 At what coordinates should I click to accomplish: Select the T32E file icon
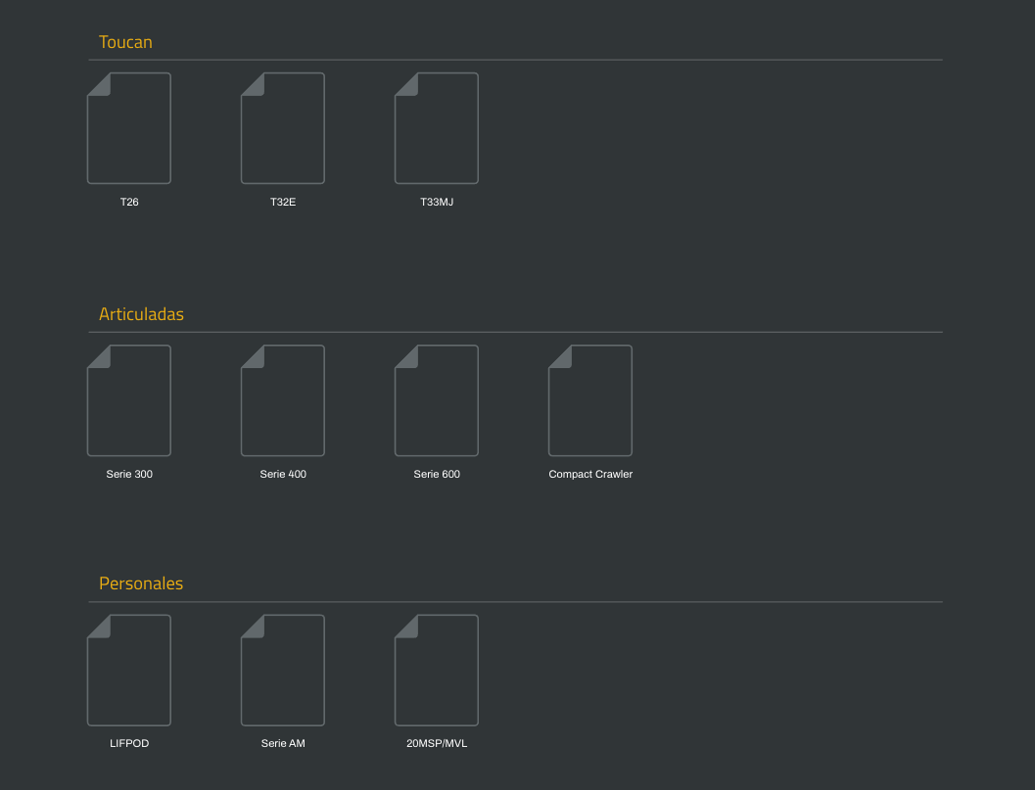pyautogui.click(x=283, y=127)
